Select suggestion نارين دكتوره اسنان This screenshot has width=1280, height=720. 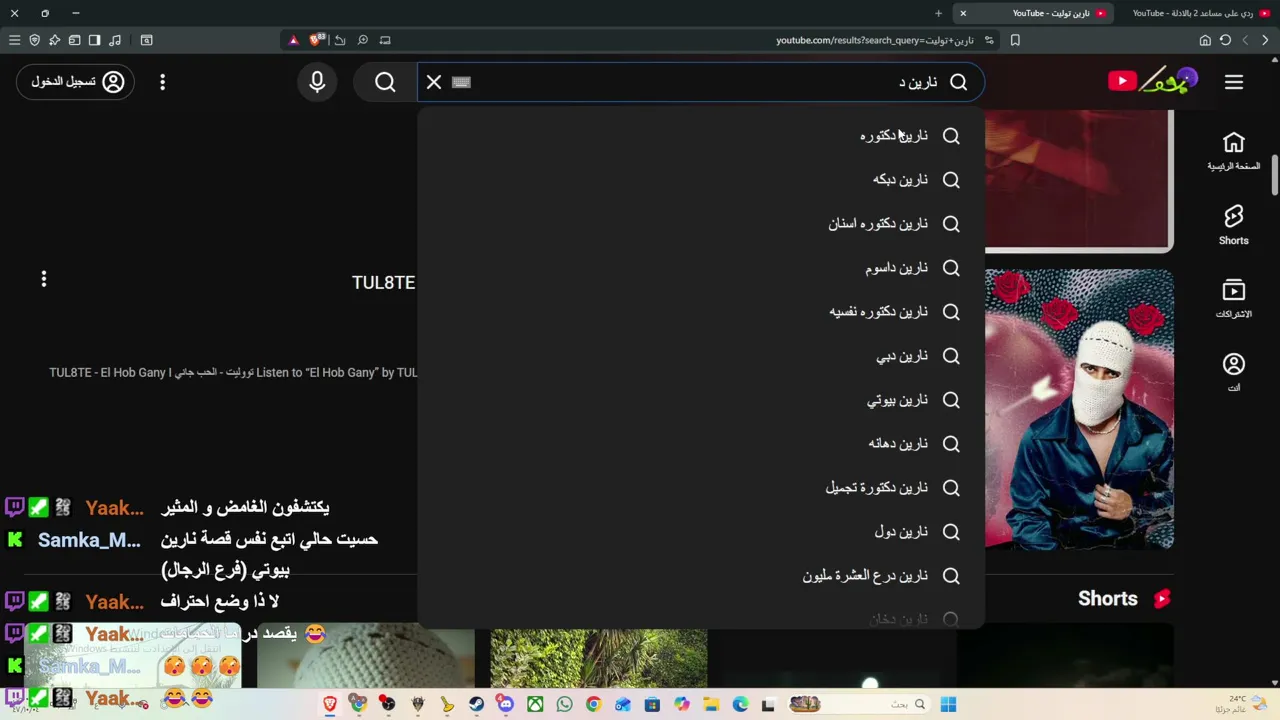click(x=701, y=224)
